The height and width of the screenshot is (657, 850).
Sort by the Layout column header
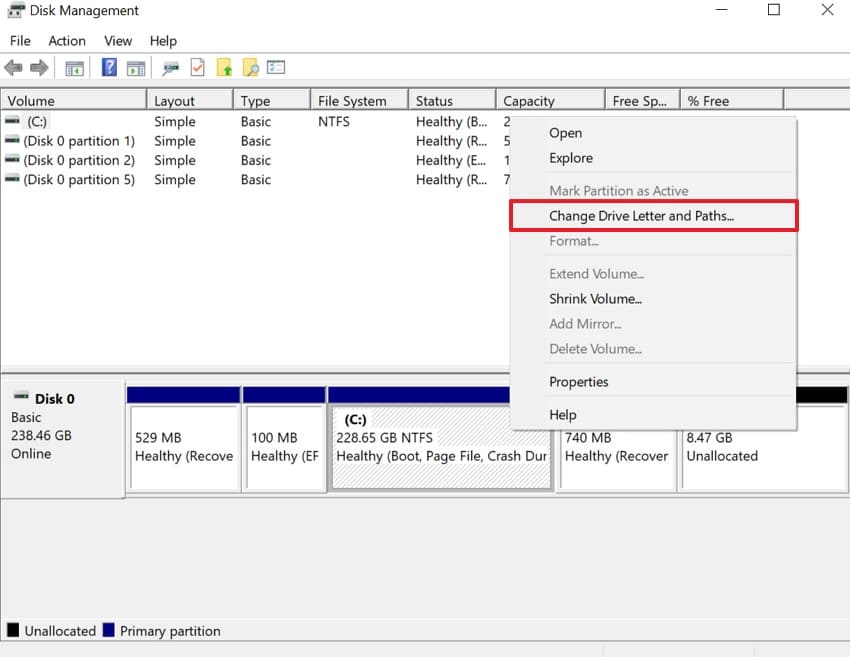pyautogui.click(x=190, y=100)
